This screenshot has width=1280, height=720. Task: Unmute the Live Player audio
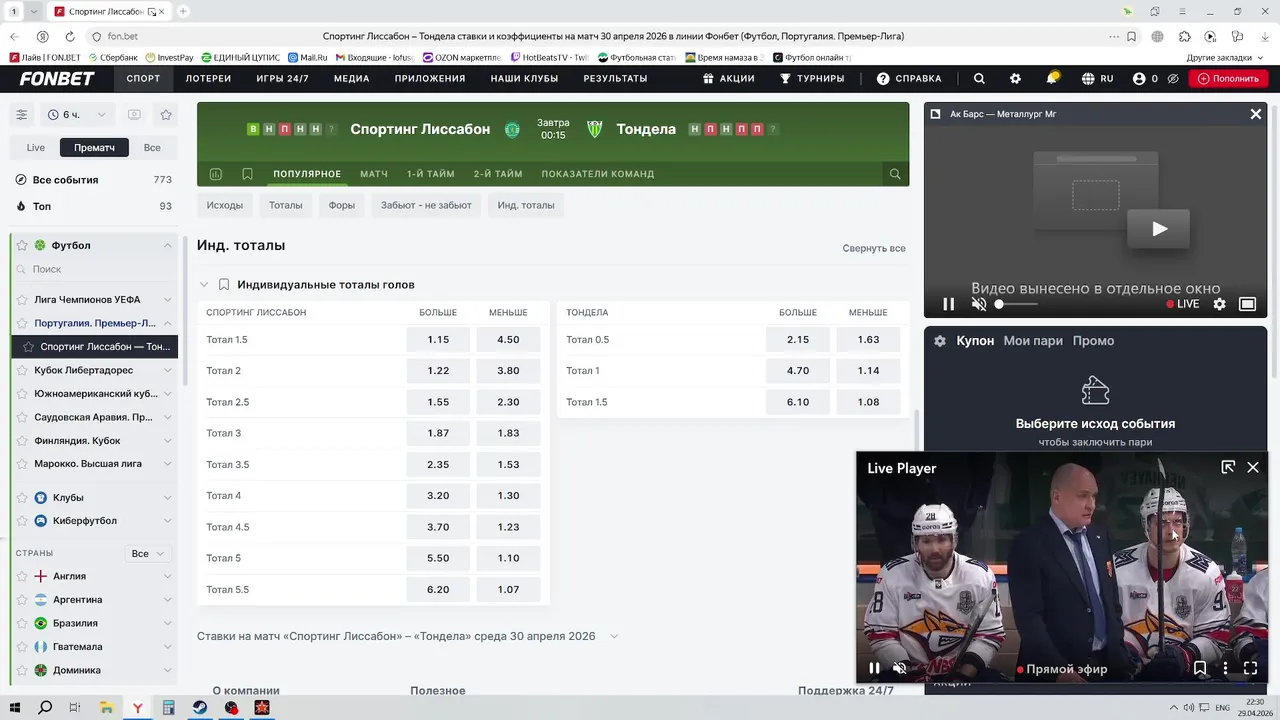coord(899,668)
